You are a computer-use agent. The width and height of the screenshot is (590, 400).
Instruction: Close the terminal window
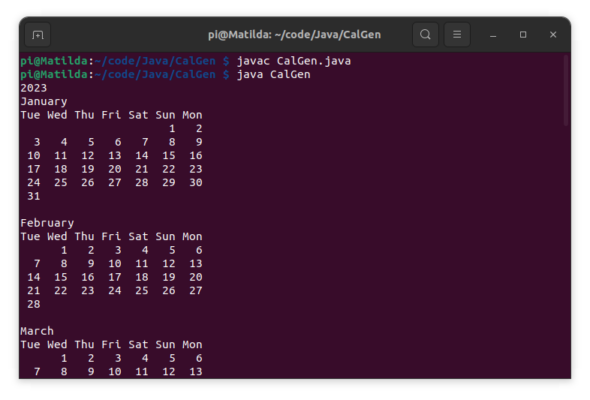click(553, 35)
